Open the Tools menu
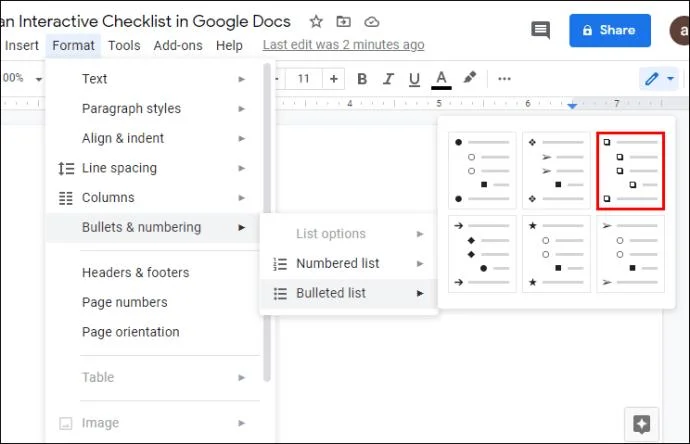The image size is (690, 444). click(x=124, y=45)
